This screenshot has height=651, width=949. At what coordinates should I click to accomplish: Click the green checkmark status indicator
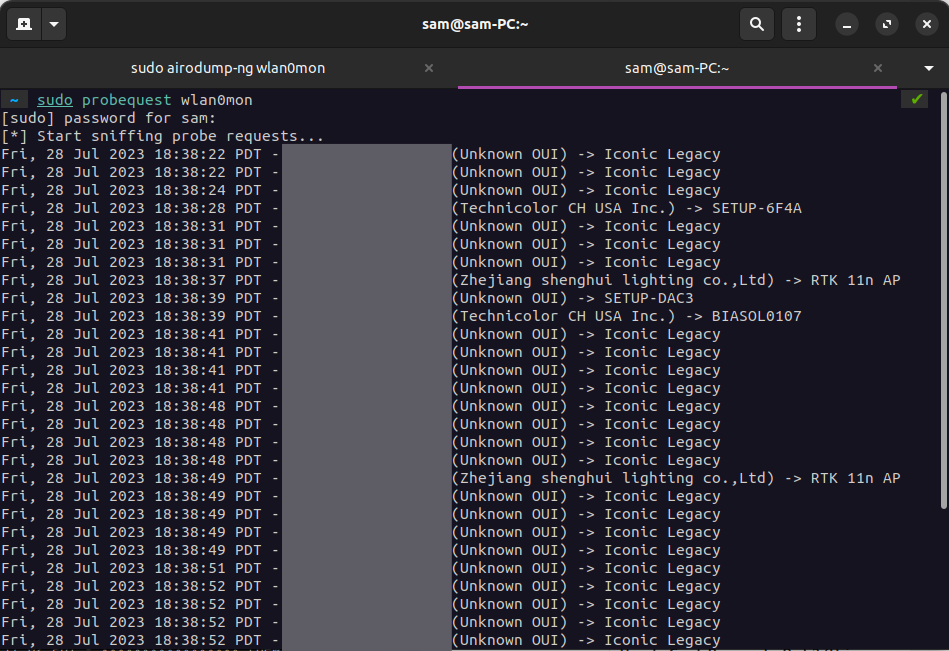pyautogui.click(x=916, y=99)
